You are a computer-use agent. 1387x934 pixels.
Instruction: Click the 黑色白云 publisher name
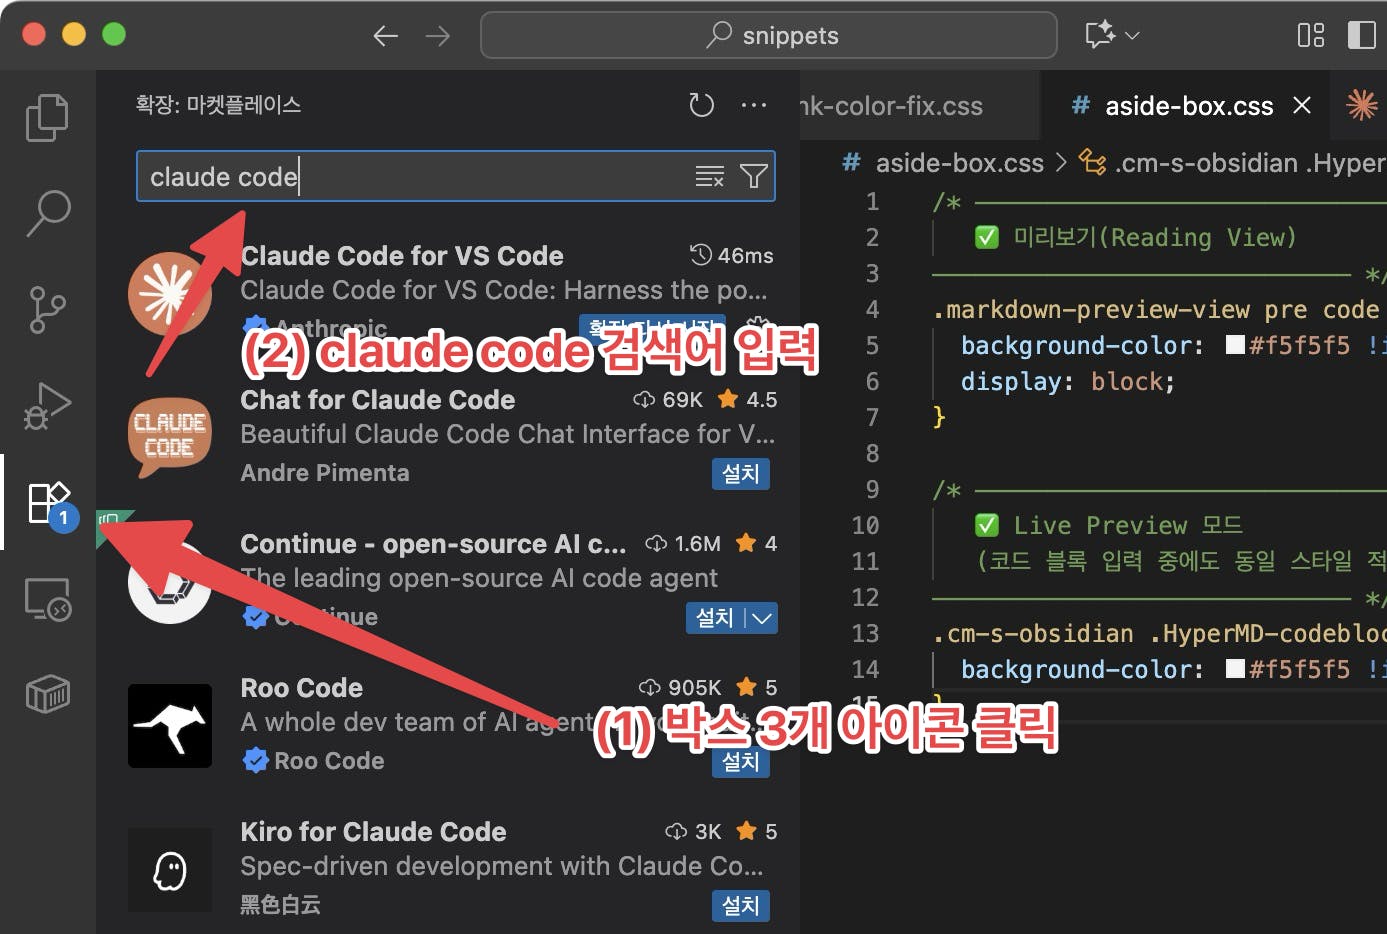click(x=280, y=905)
